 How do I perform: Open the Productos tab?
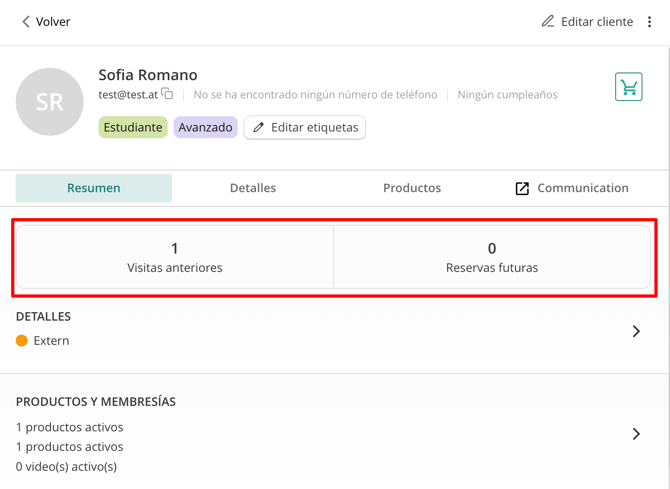coord(412,188)
